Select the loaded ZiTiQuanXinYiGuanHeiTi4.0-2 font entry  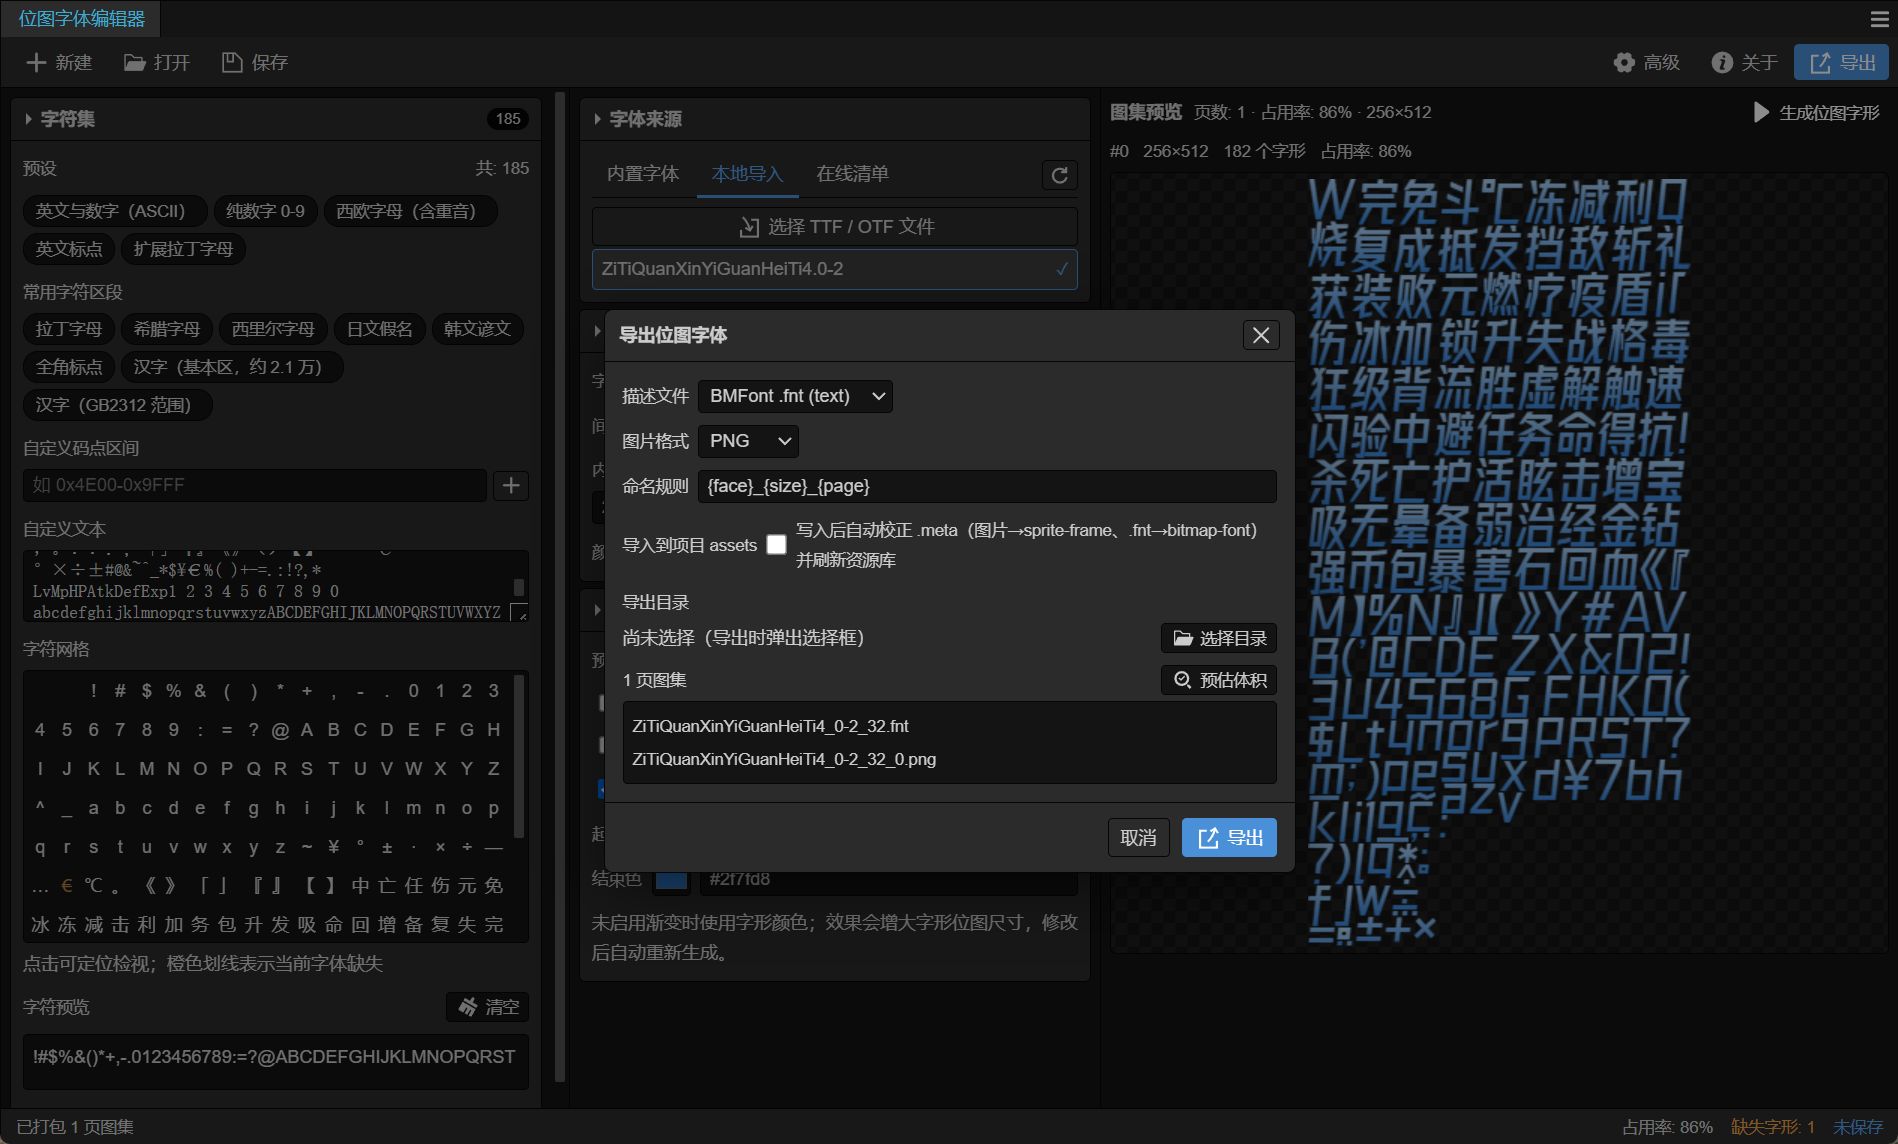(835, 269)
